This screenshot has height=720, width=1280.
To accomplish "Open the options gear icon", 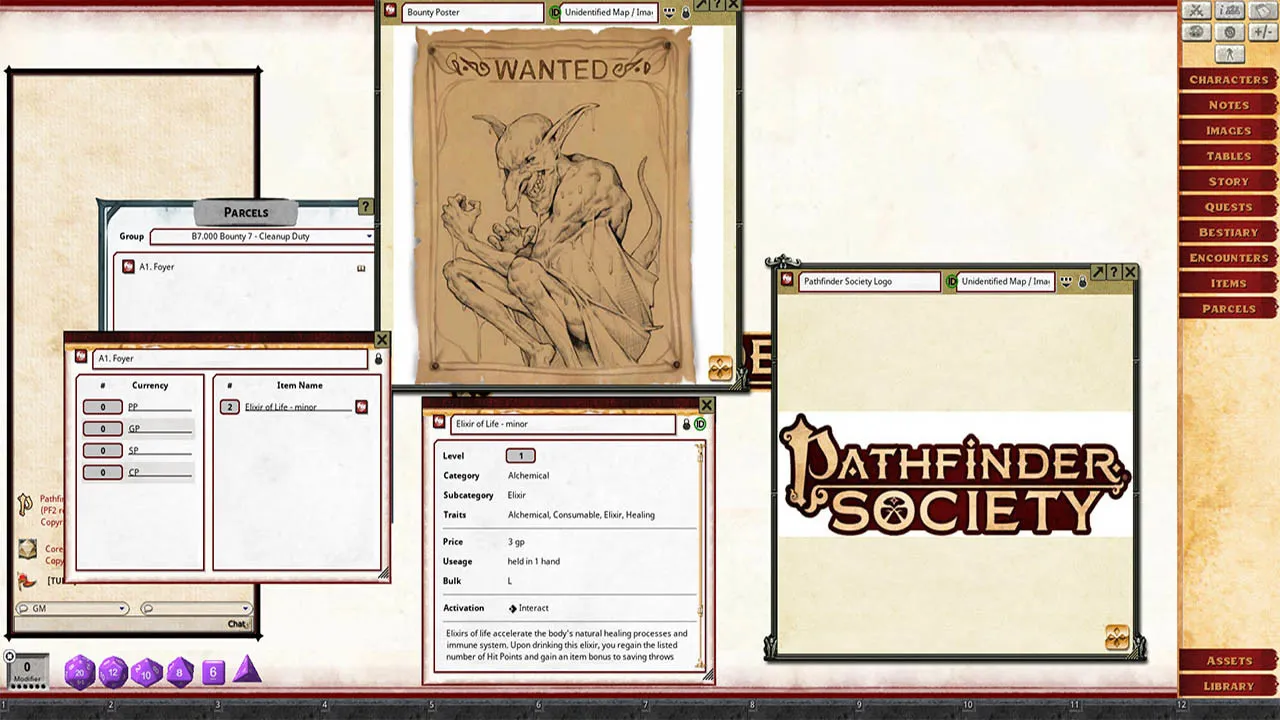I will [x=1230, y=33].
